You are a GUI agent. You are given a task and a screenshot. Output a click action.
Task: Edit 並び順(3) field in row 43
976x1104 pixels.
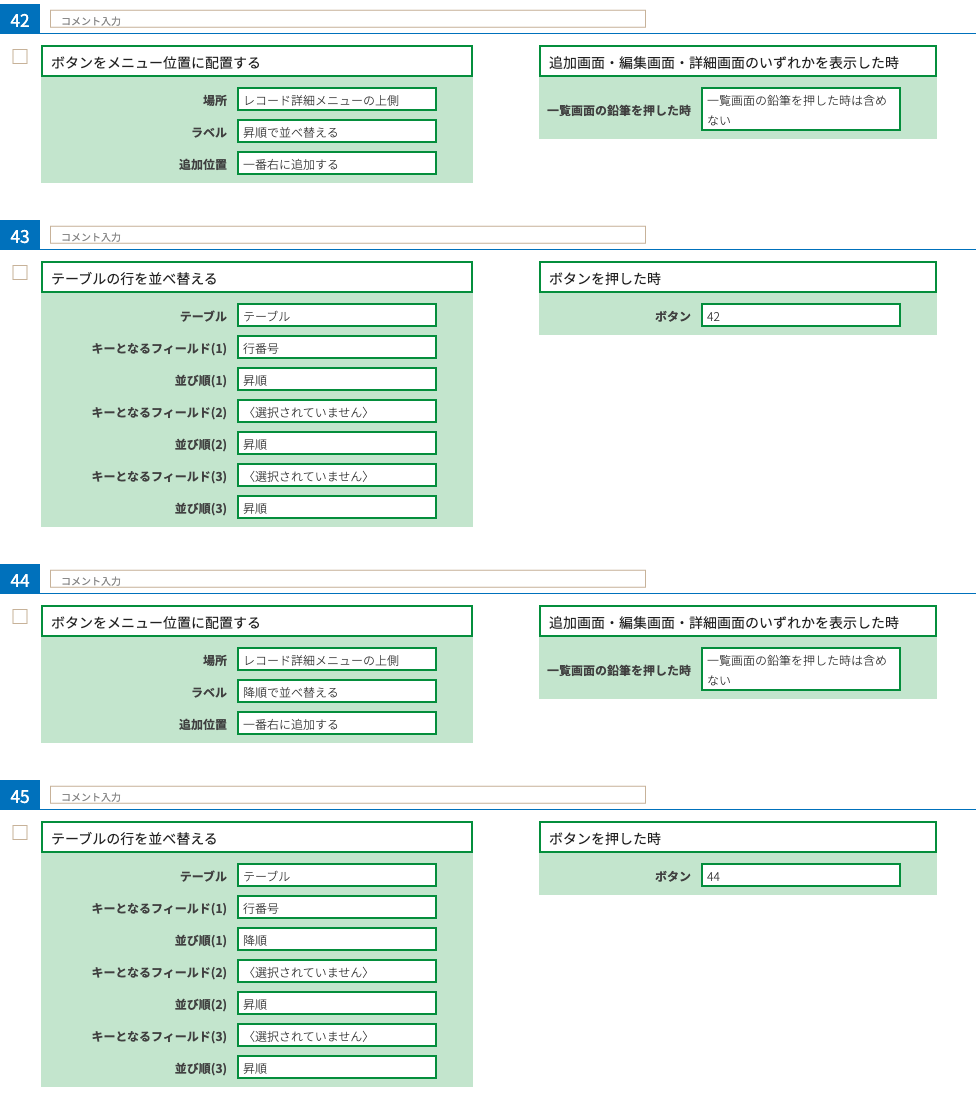[x=337, y=508]
